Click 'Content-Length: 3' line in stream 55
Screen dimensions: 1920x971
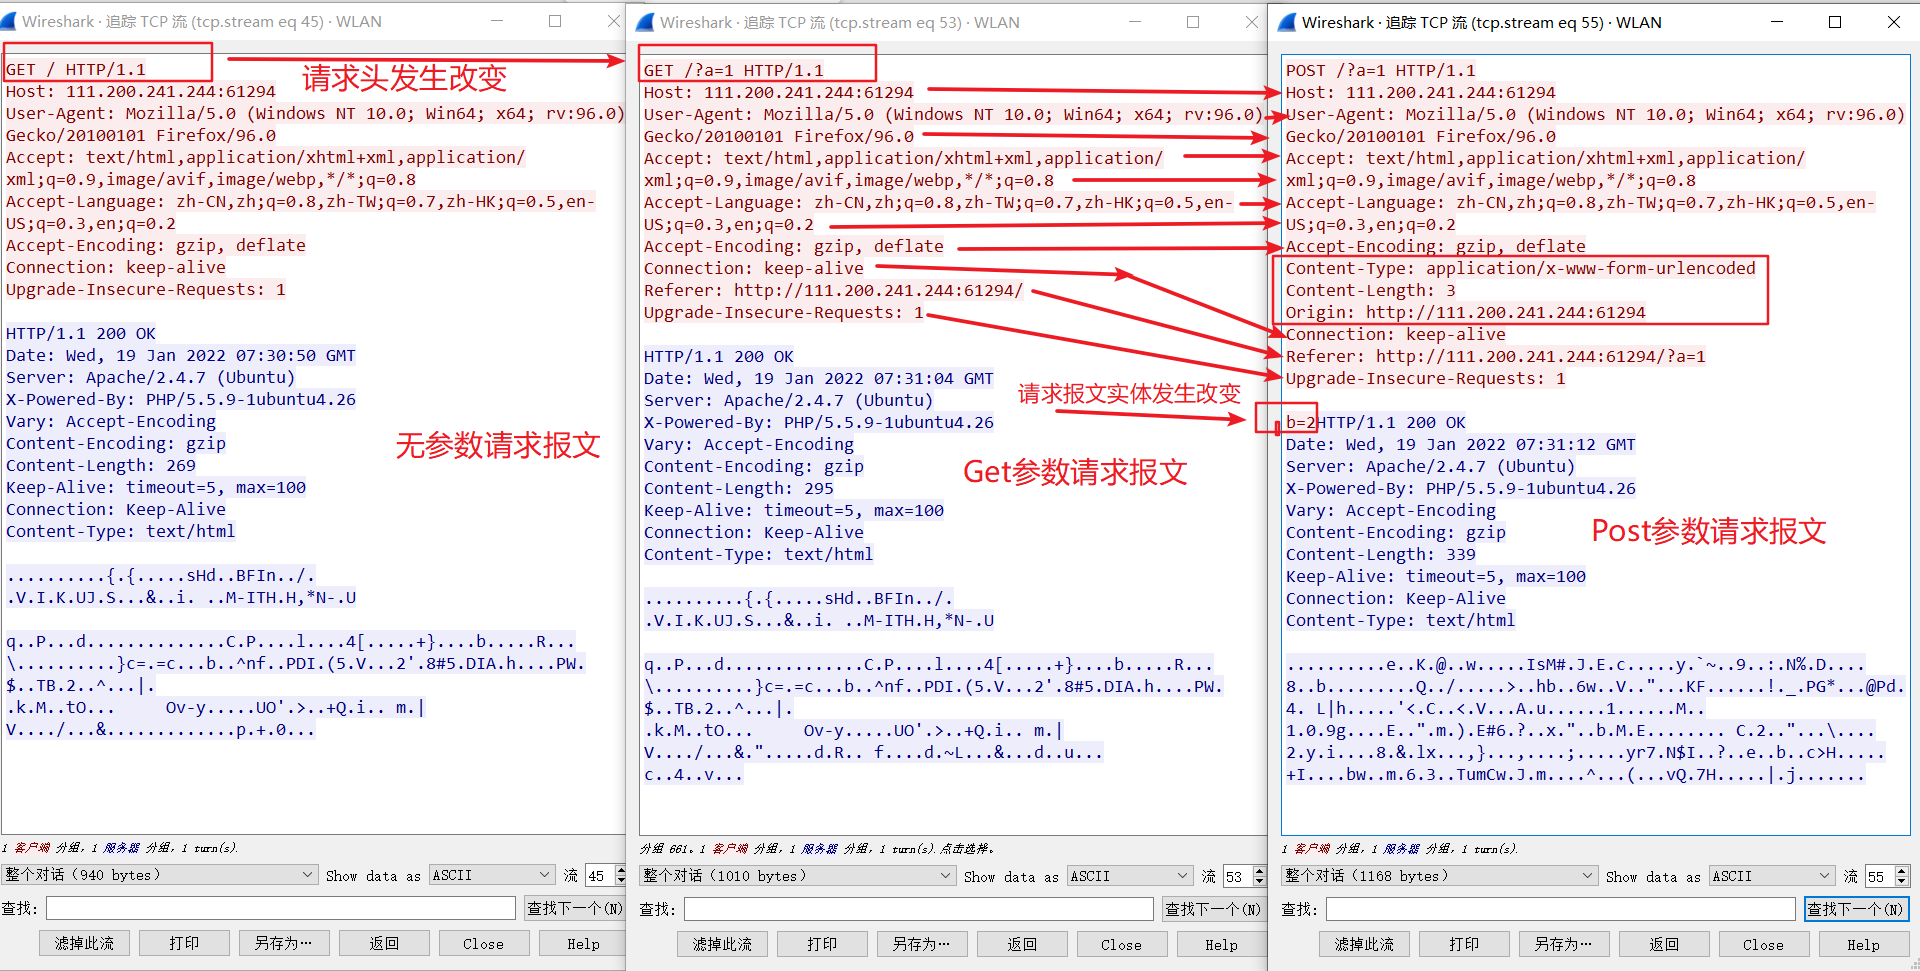point(1370,290)
